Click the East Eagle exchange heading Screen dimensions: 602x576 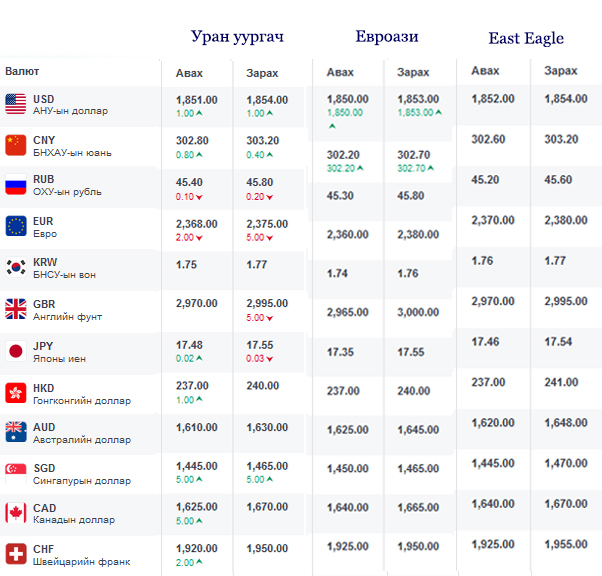point(526,39)
